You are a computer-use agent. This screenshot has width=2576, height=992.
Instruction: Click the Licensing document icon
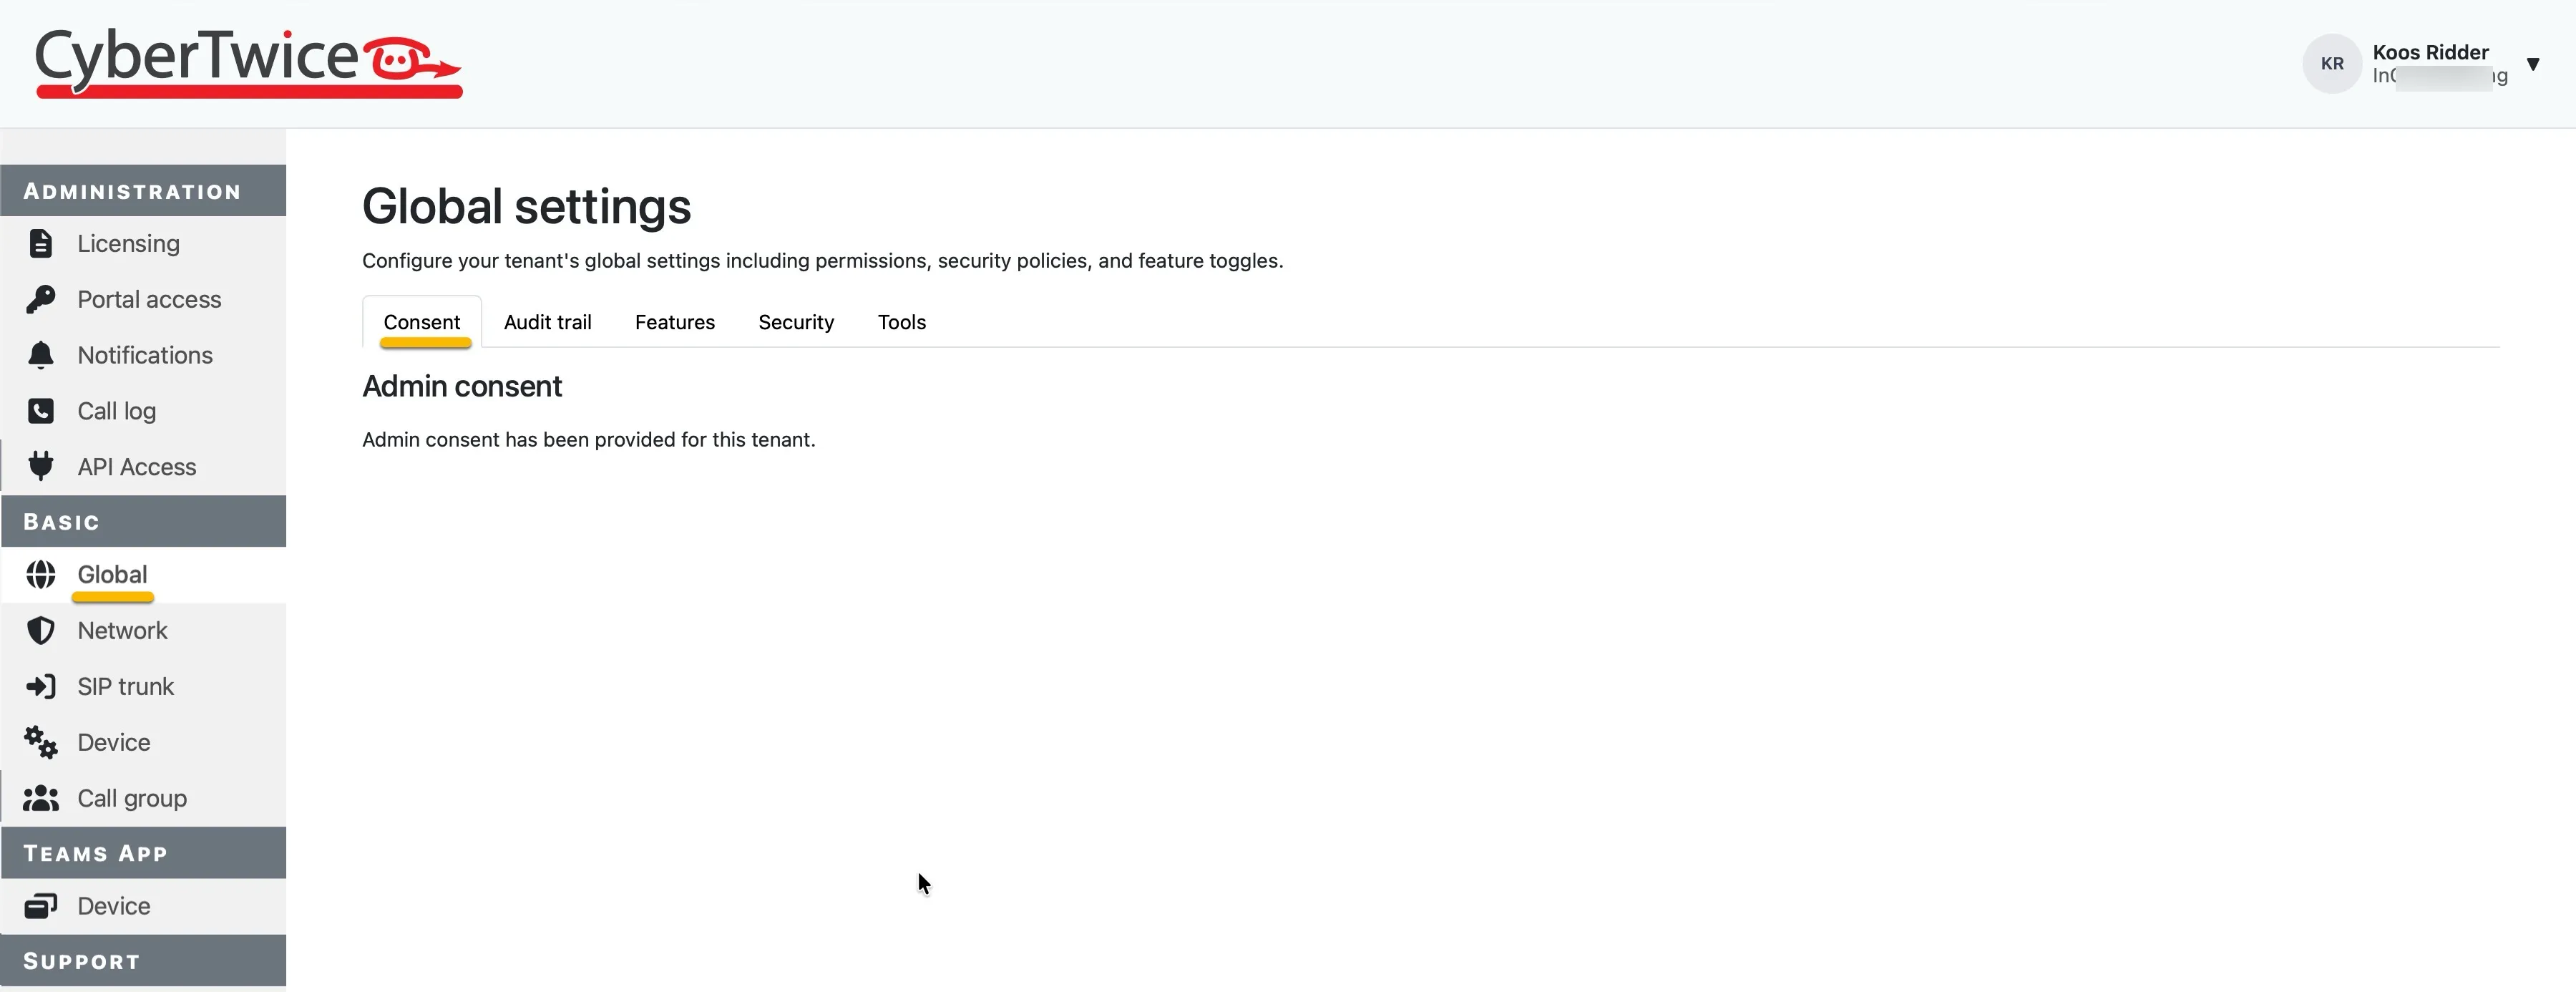[x=41, y=243]
